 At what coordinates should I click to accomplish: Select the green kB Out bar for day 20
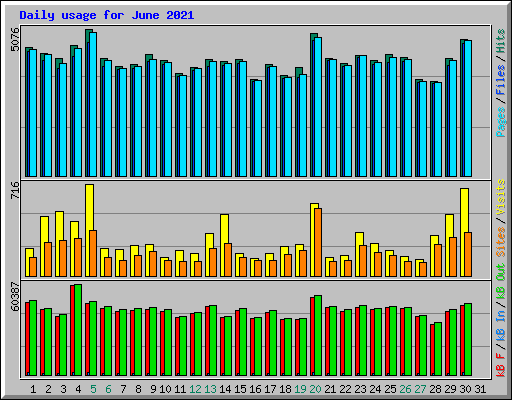(318, 335)
